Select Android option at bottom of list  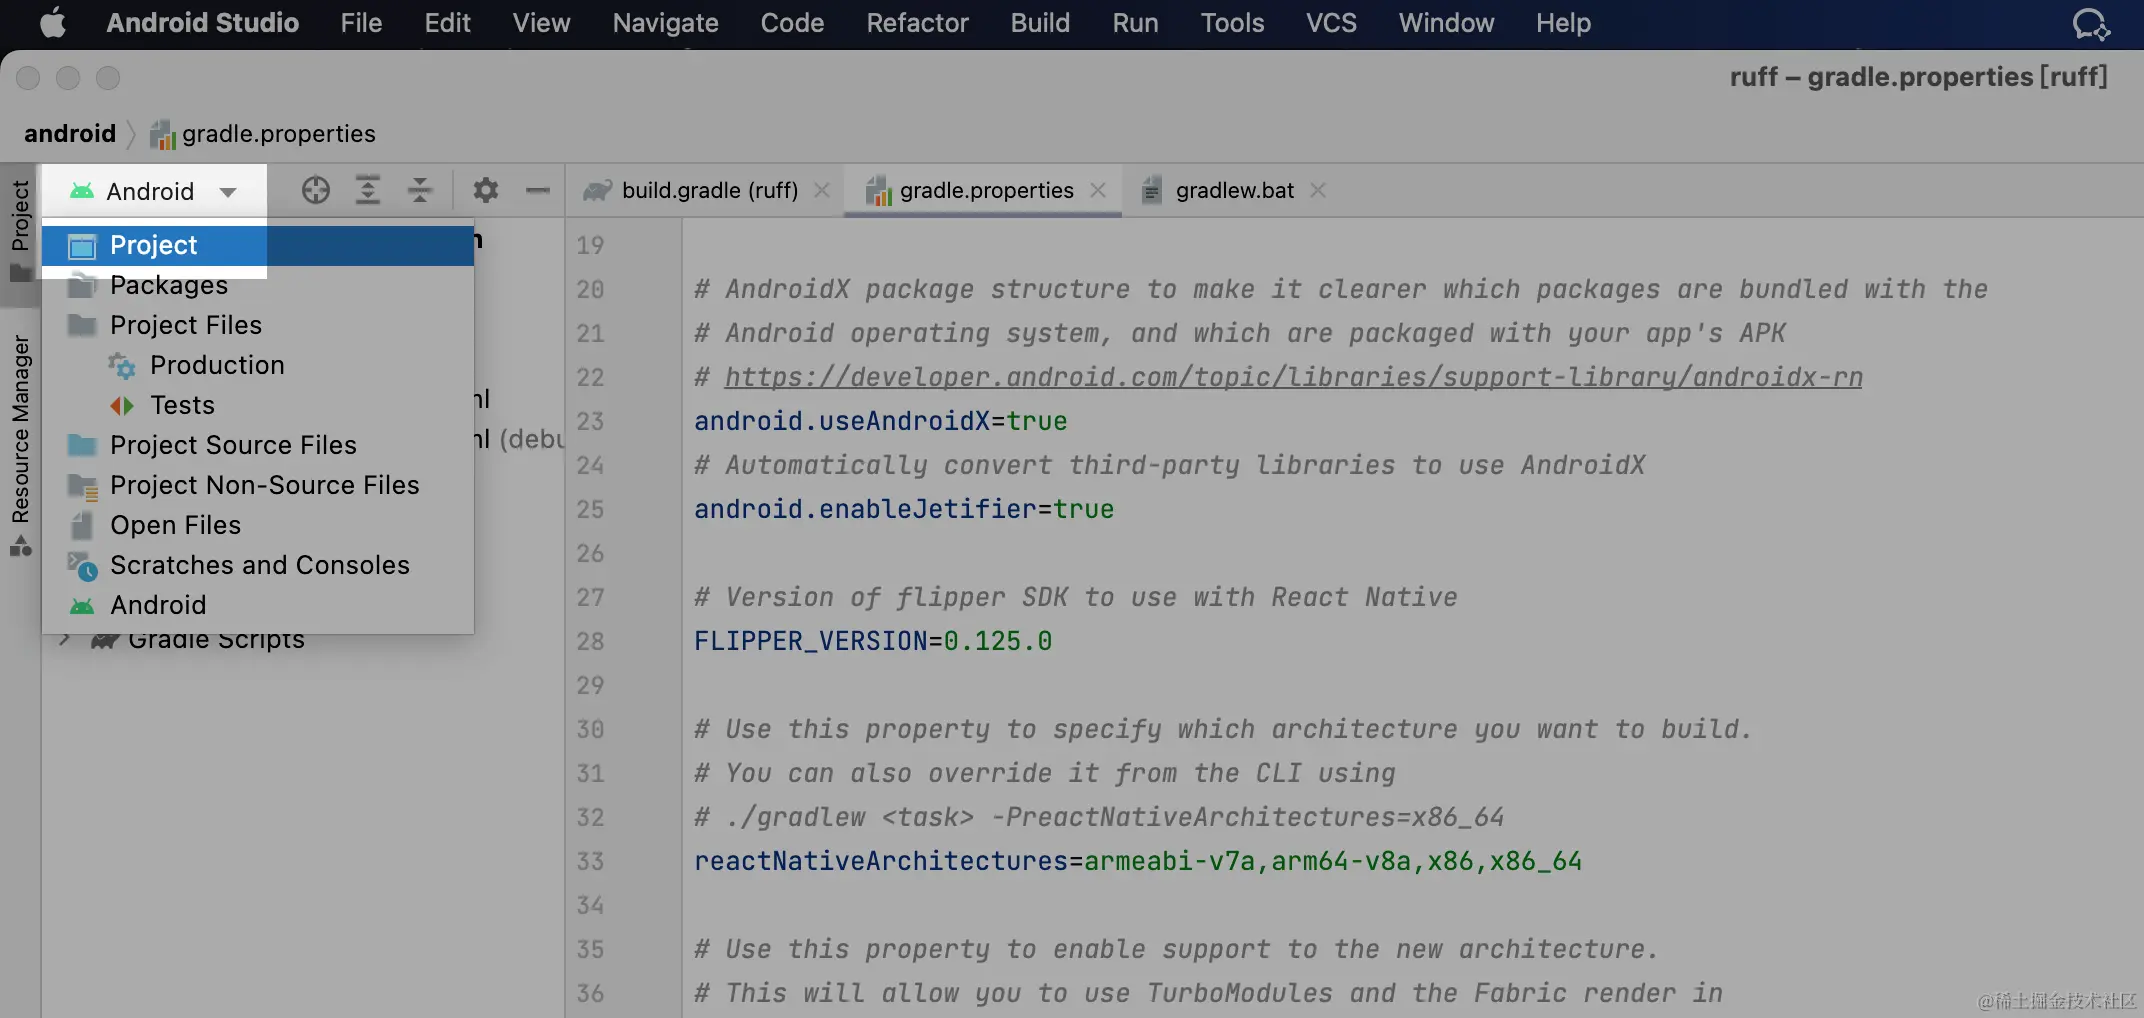(x=258, y=605)
